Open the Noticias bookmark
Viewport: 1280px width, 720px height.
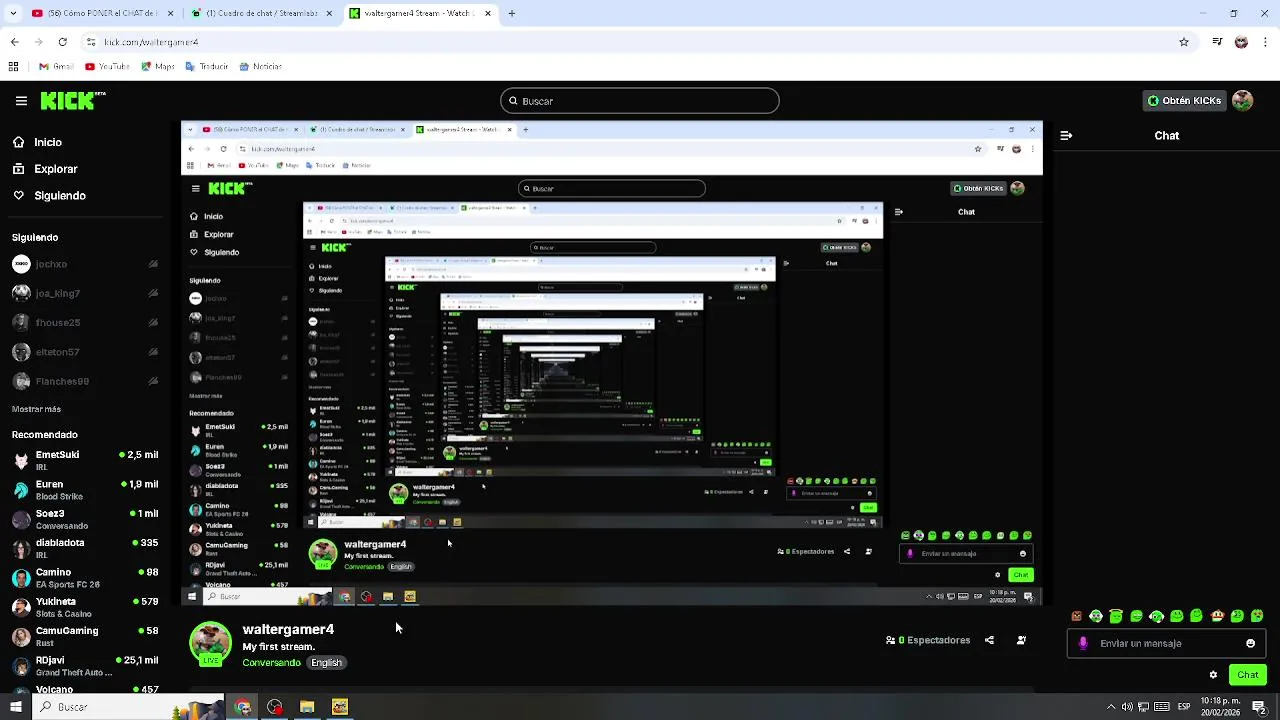point(260,67)
